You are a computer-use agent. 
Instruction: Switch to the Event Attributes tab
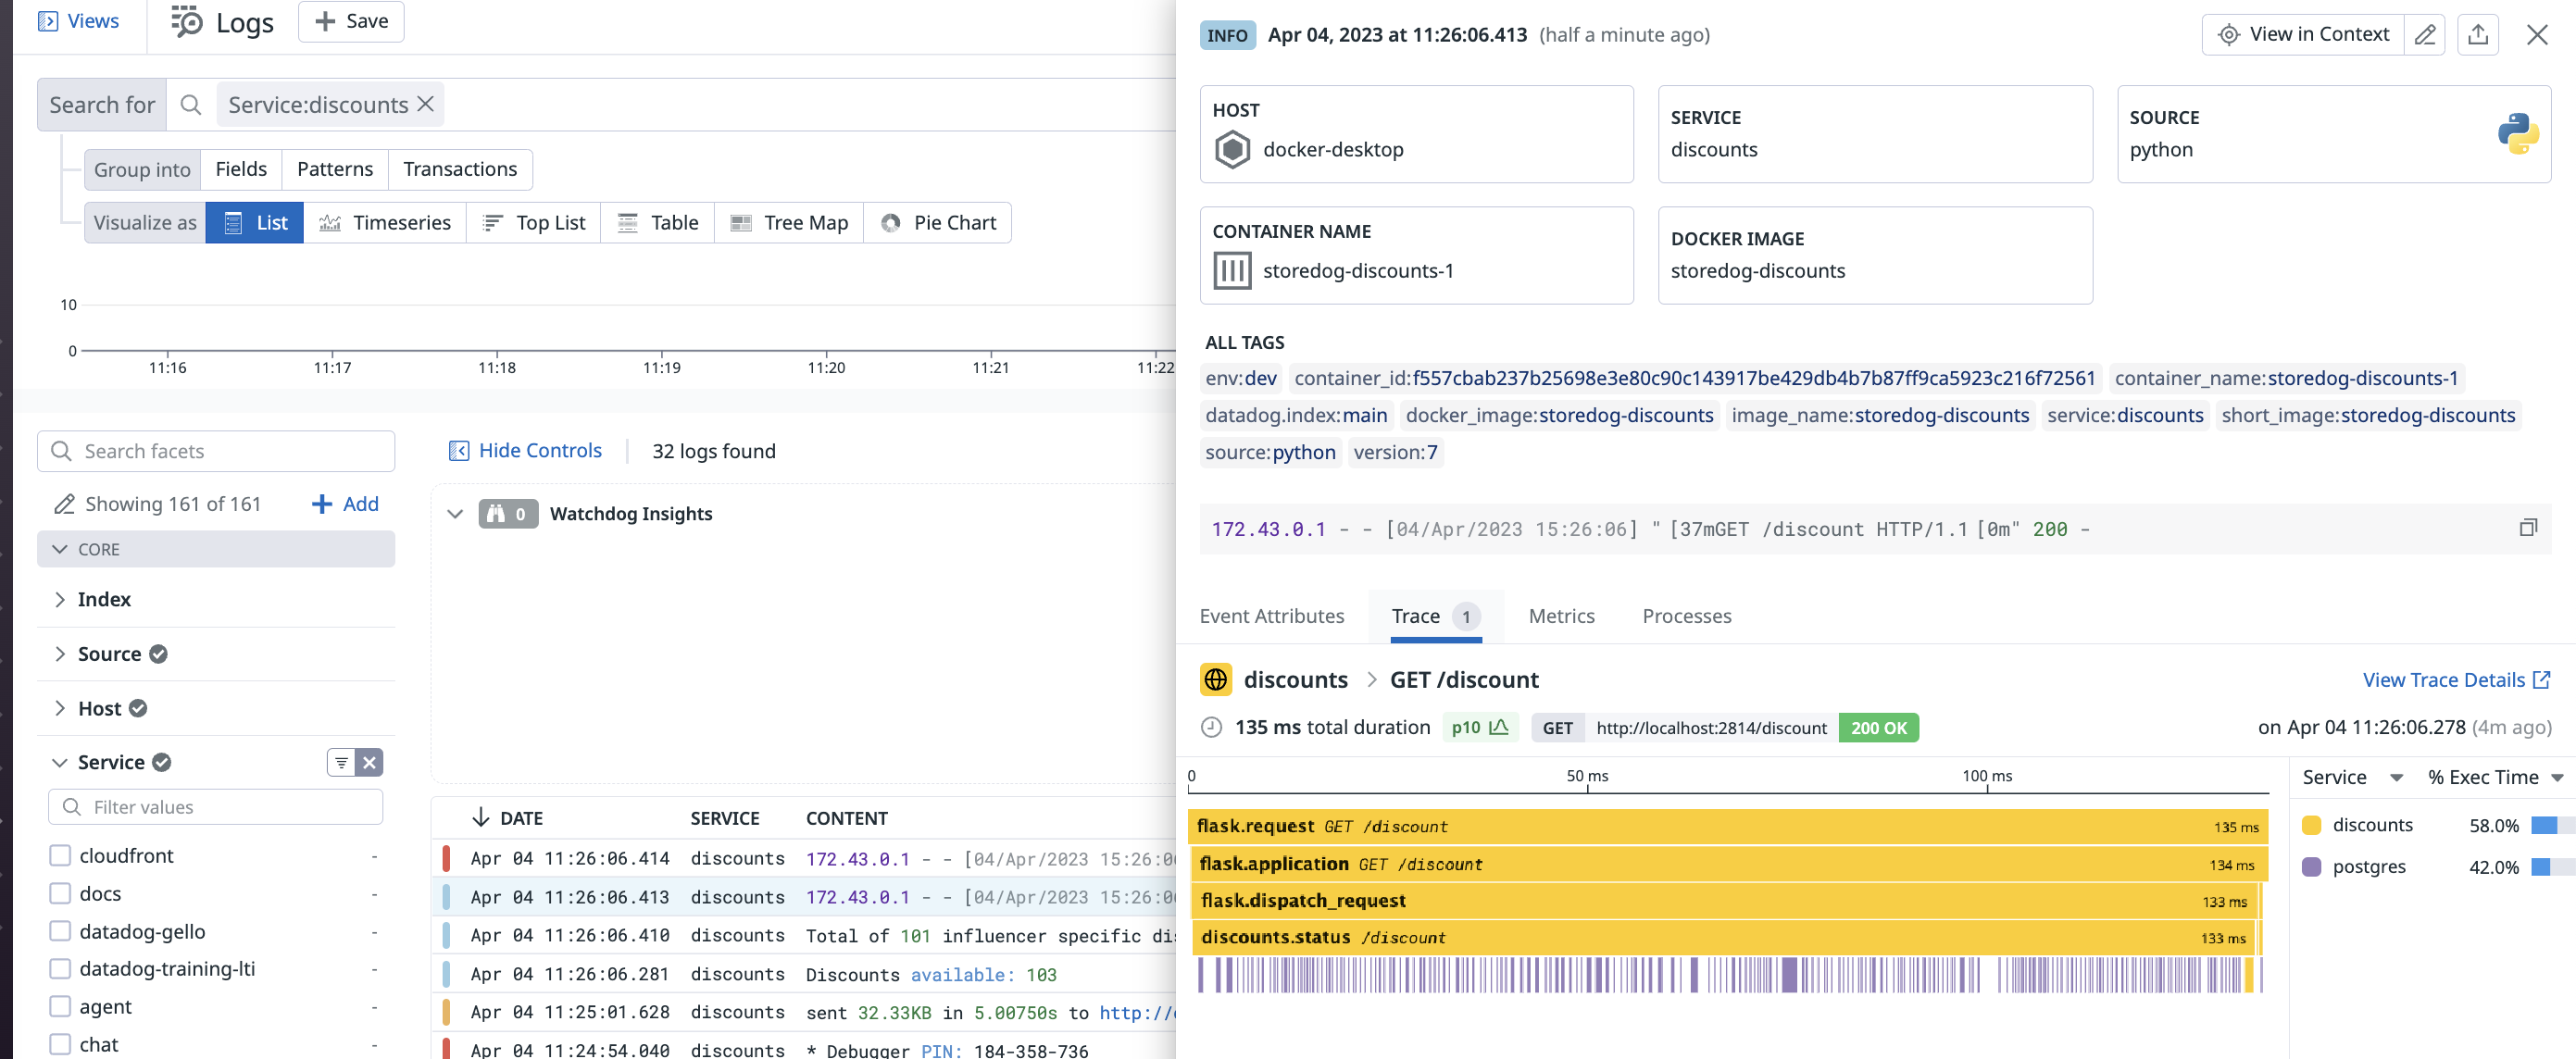click(1271, 616)
